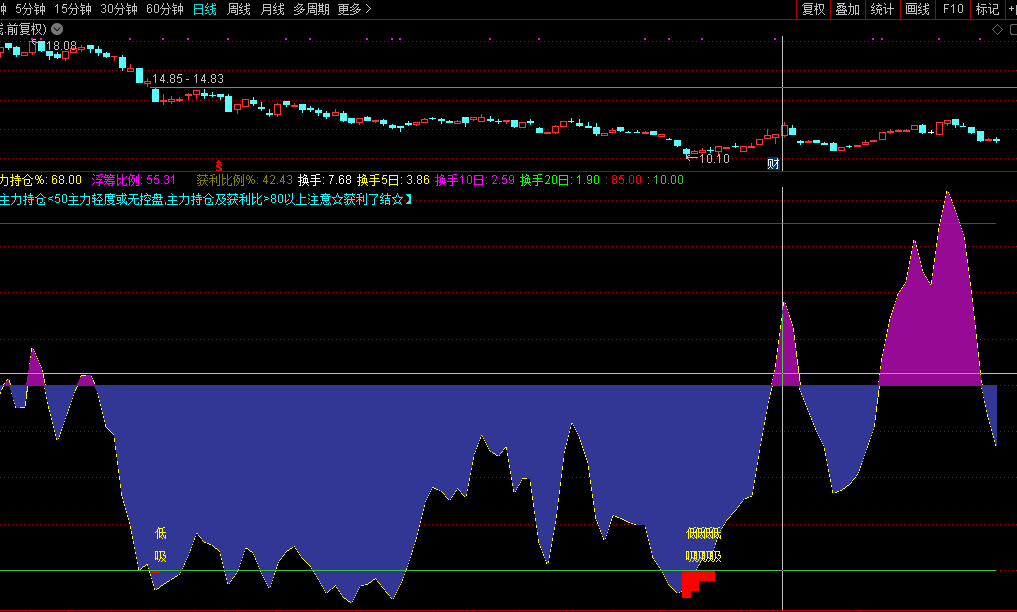Switch to 5分钟 period tab
The height and width of the screenshot is (612, 1017).
[30, 9]
